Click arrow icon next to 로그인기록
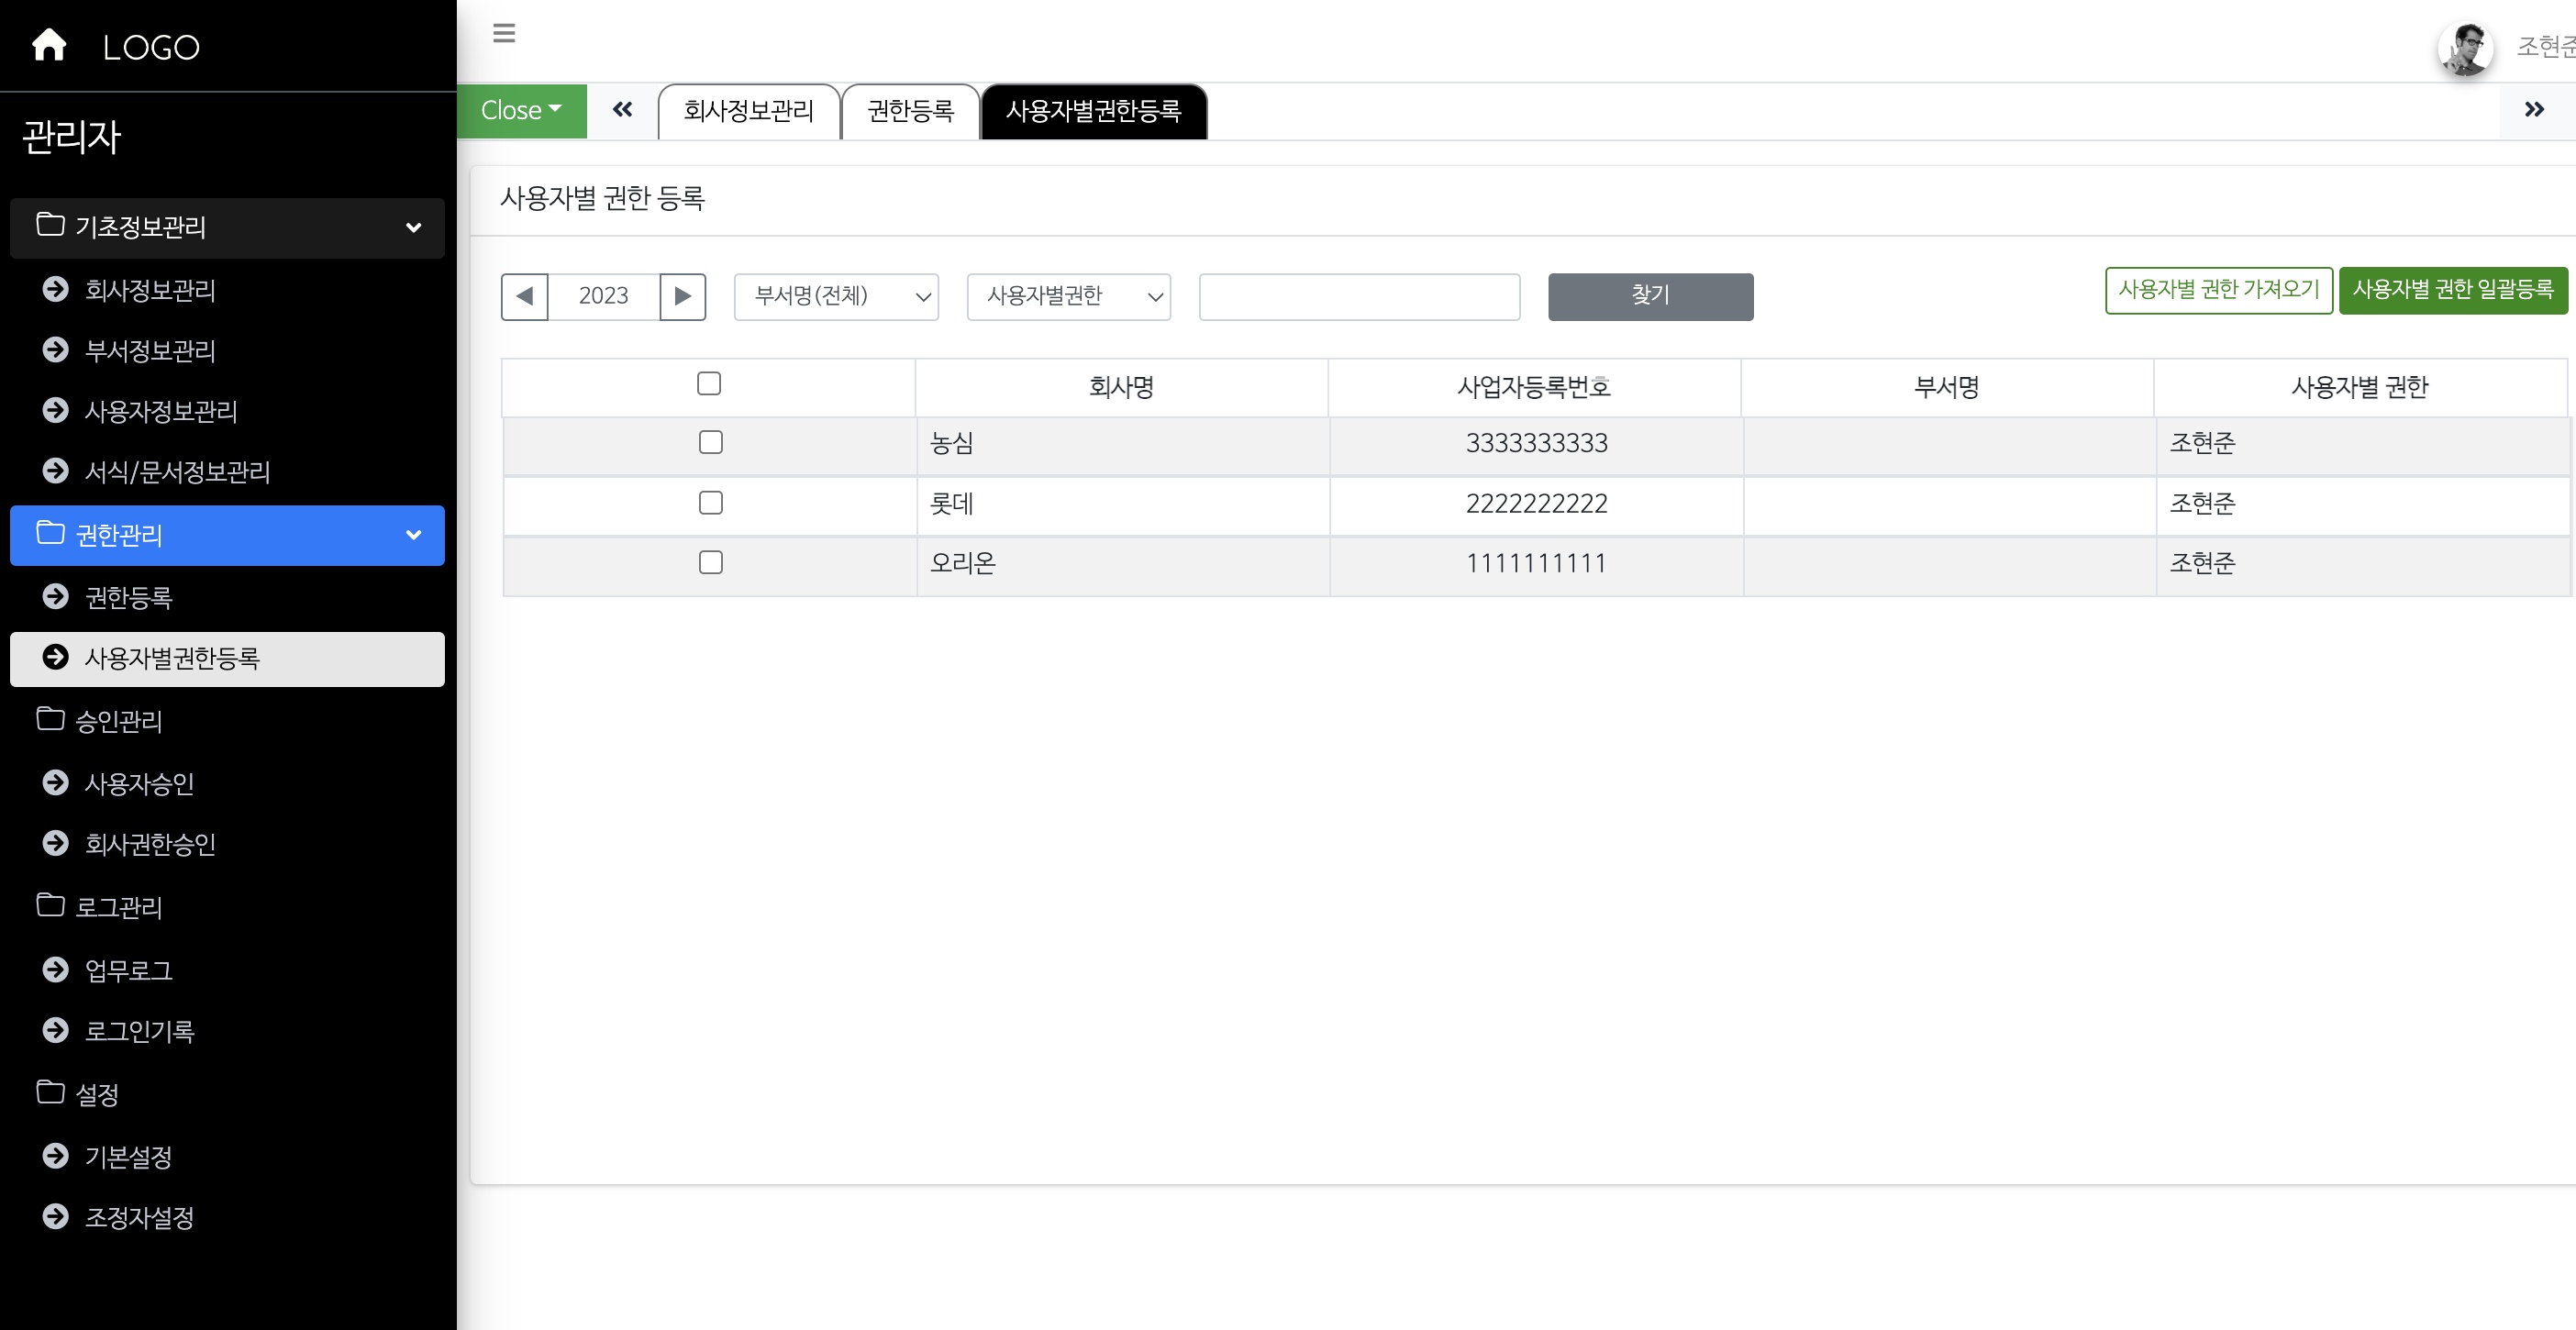Image resolution: width=2576 pixels, height=1330 pixels. [x=56, y=1030]
